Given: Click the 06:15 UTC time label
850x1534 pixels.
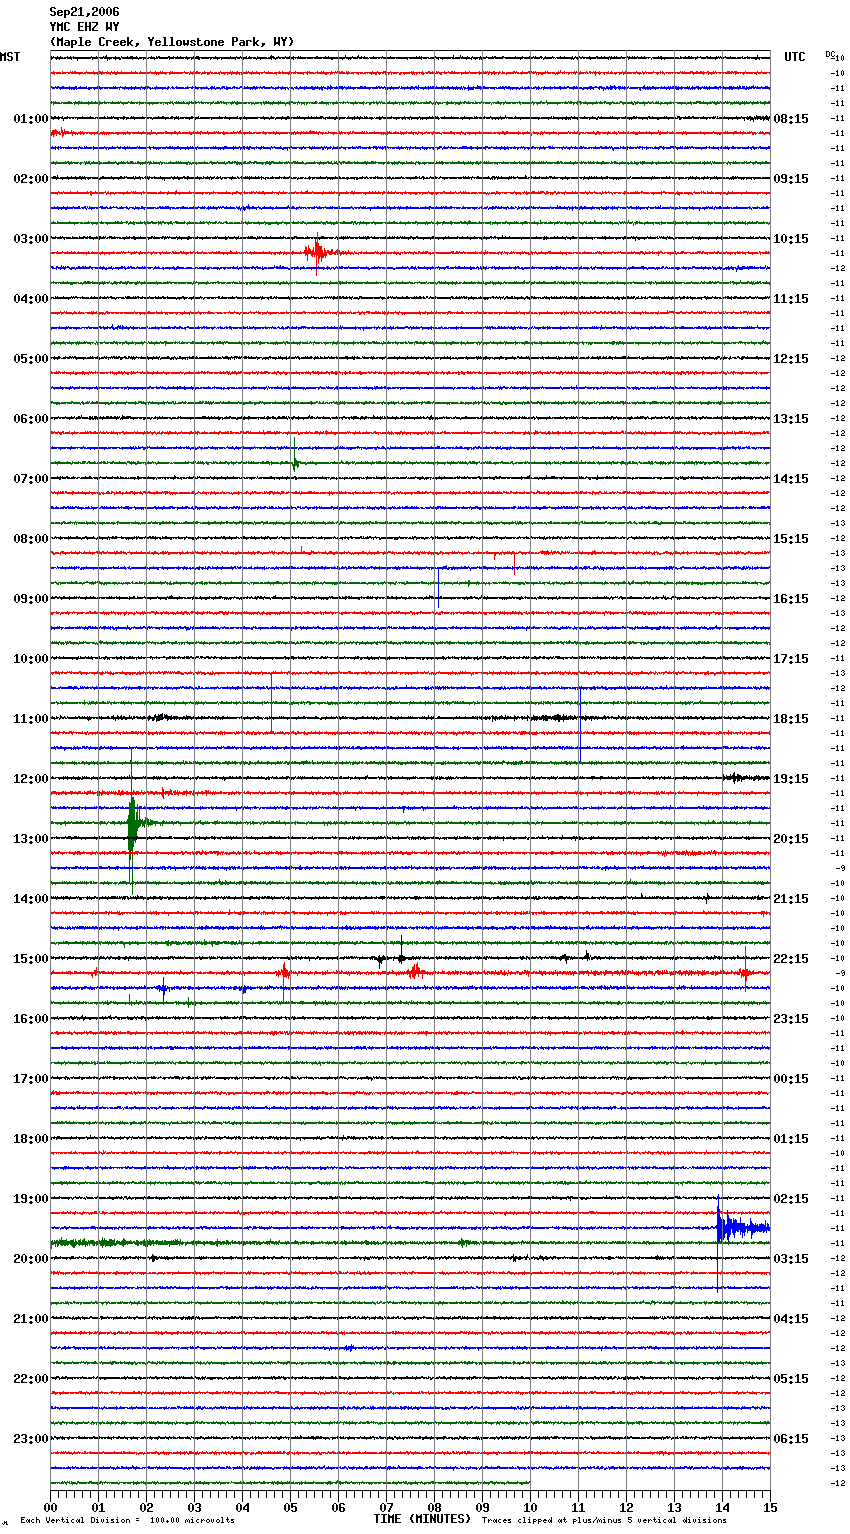Looking at the screenshot, I should pyautogui.click(x=791, y=1439).
